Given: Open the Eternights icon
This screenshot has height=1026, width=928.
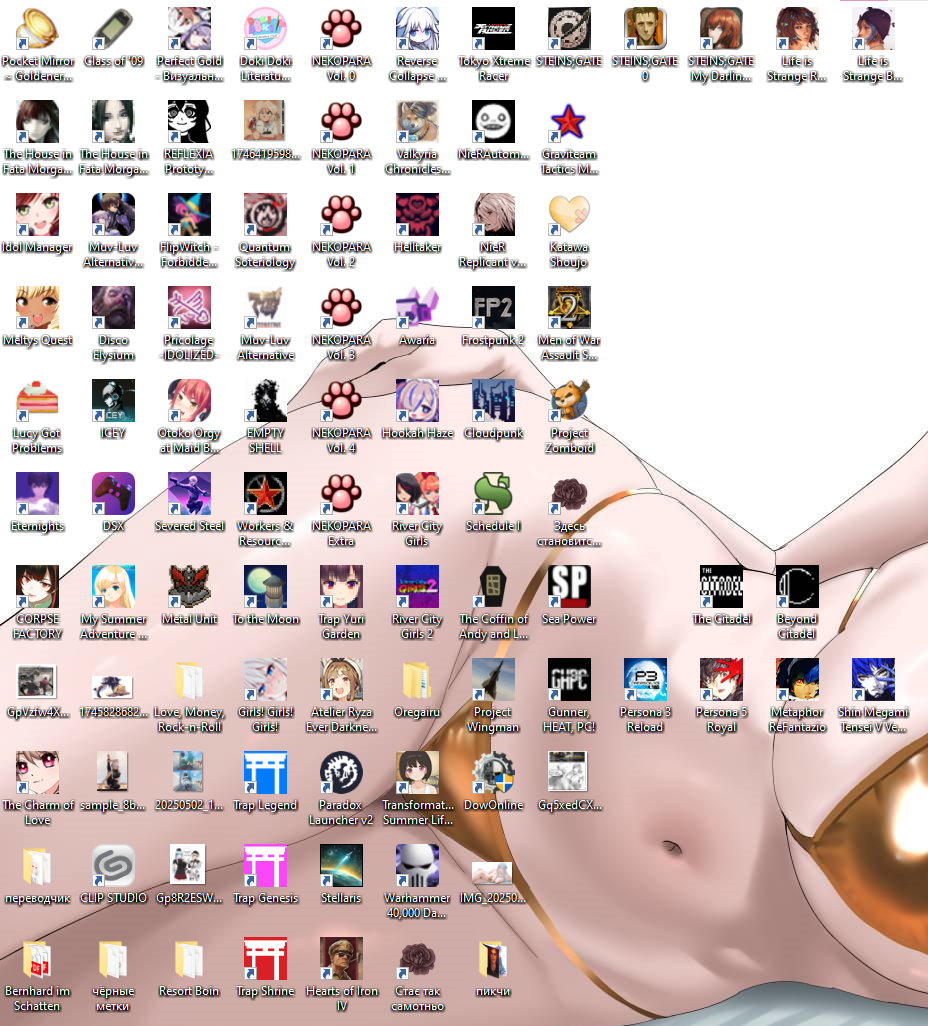Looking at the screenshot, I should pos(37,494).
